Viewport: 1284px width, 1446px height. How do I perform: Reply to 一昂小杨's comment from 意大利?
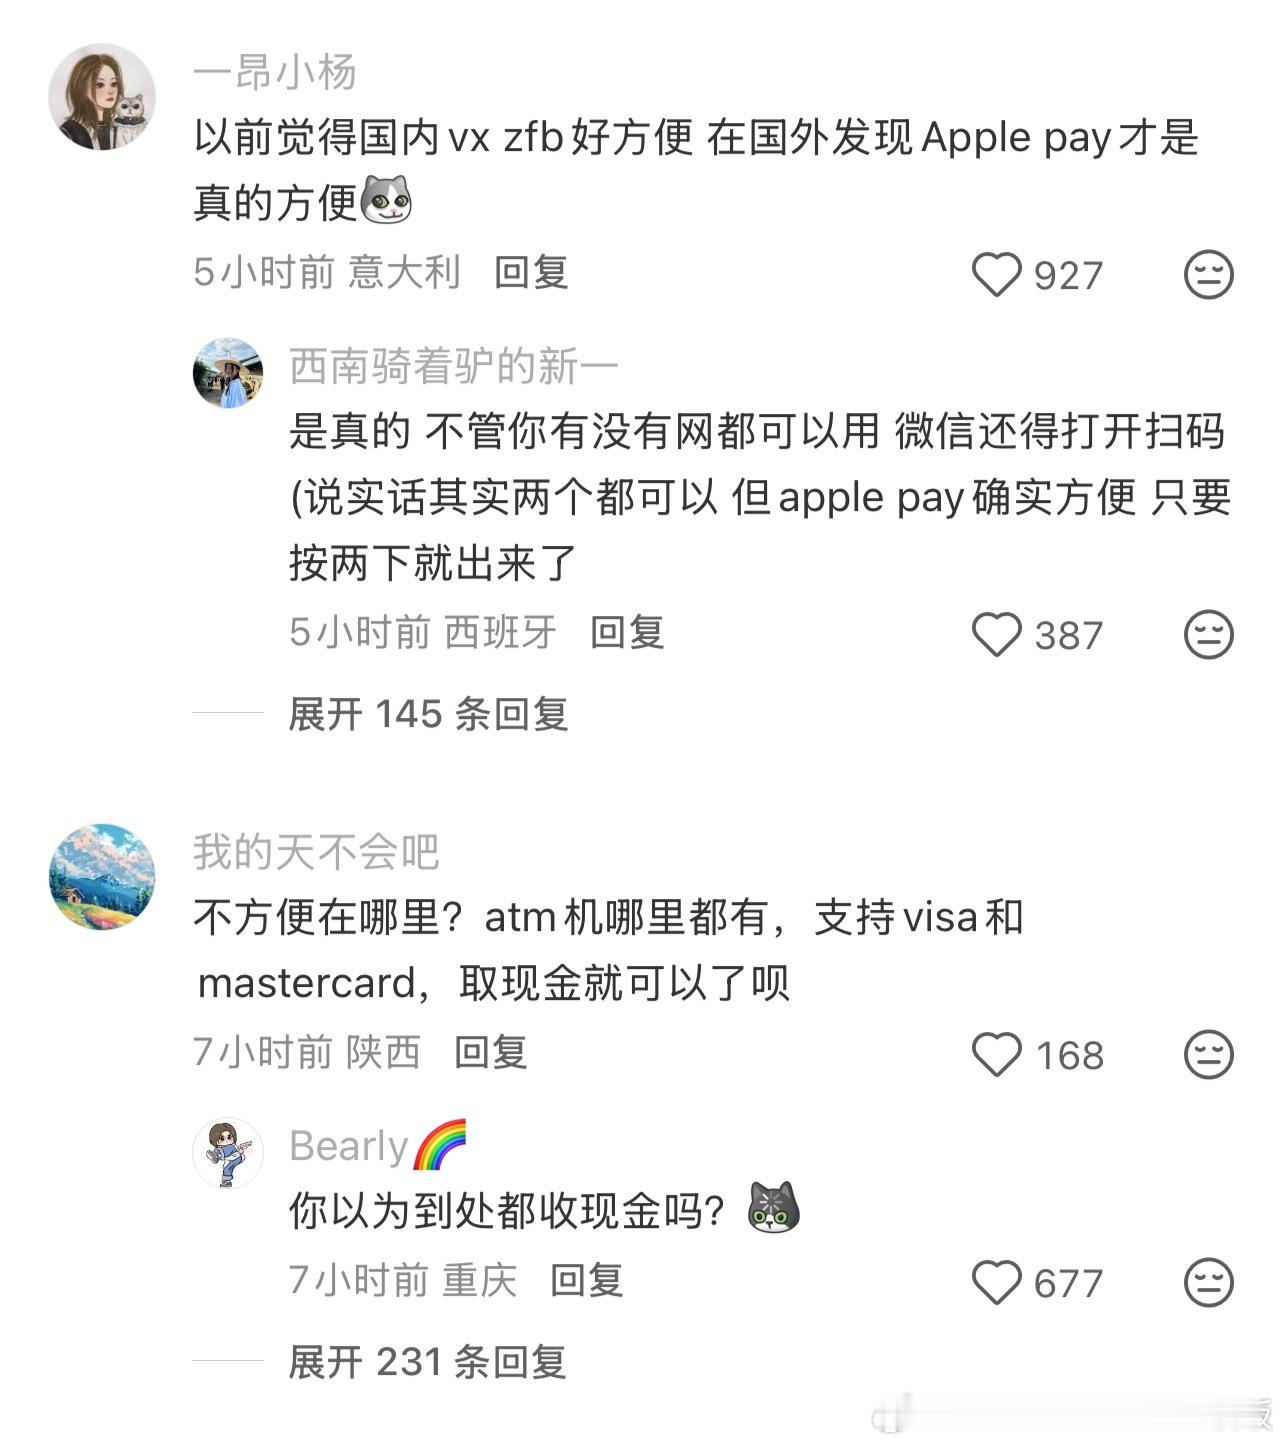(x=531, y=272)
